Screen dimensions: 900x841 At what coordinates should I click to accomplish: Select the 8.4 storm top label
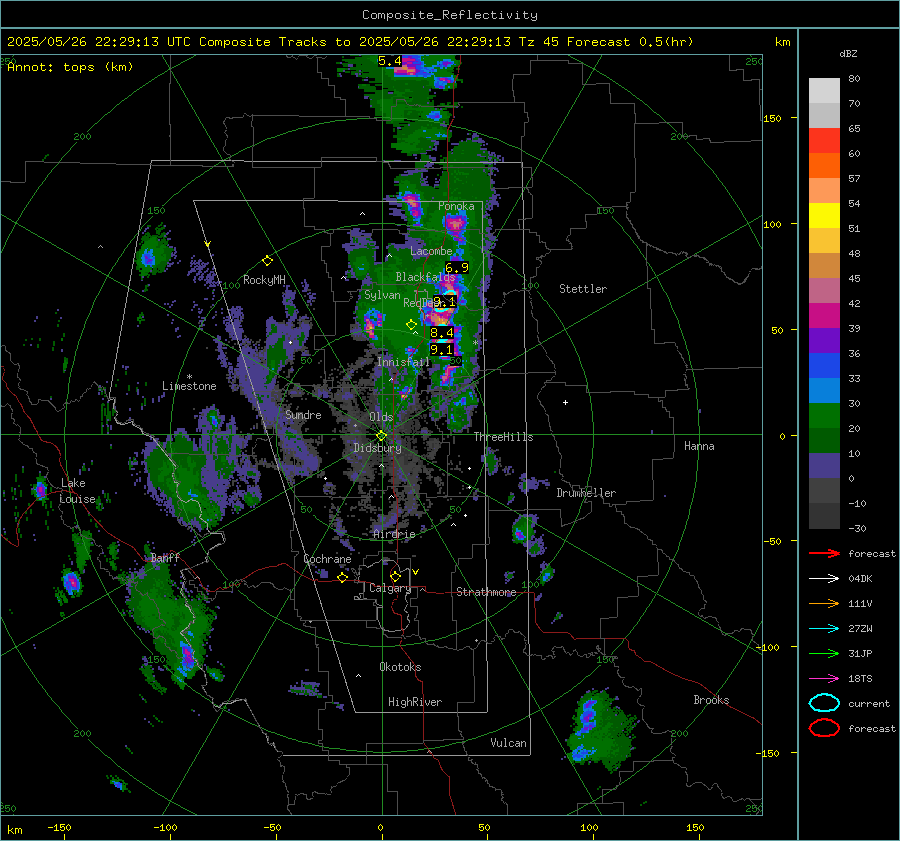[441, 332]
